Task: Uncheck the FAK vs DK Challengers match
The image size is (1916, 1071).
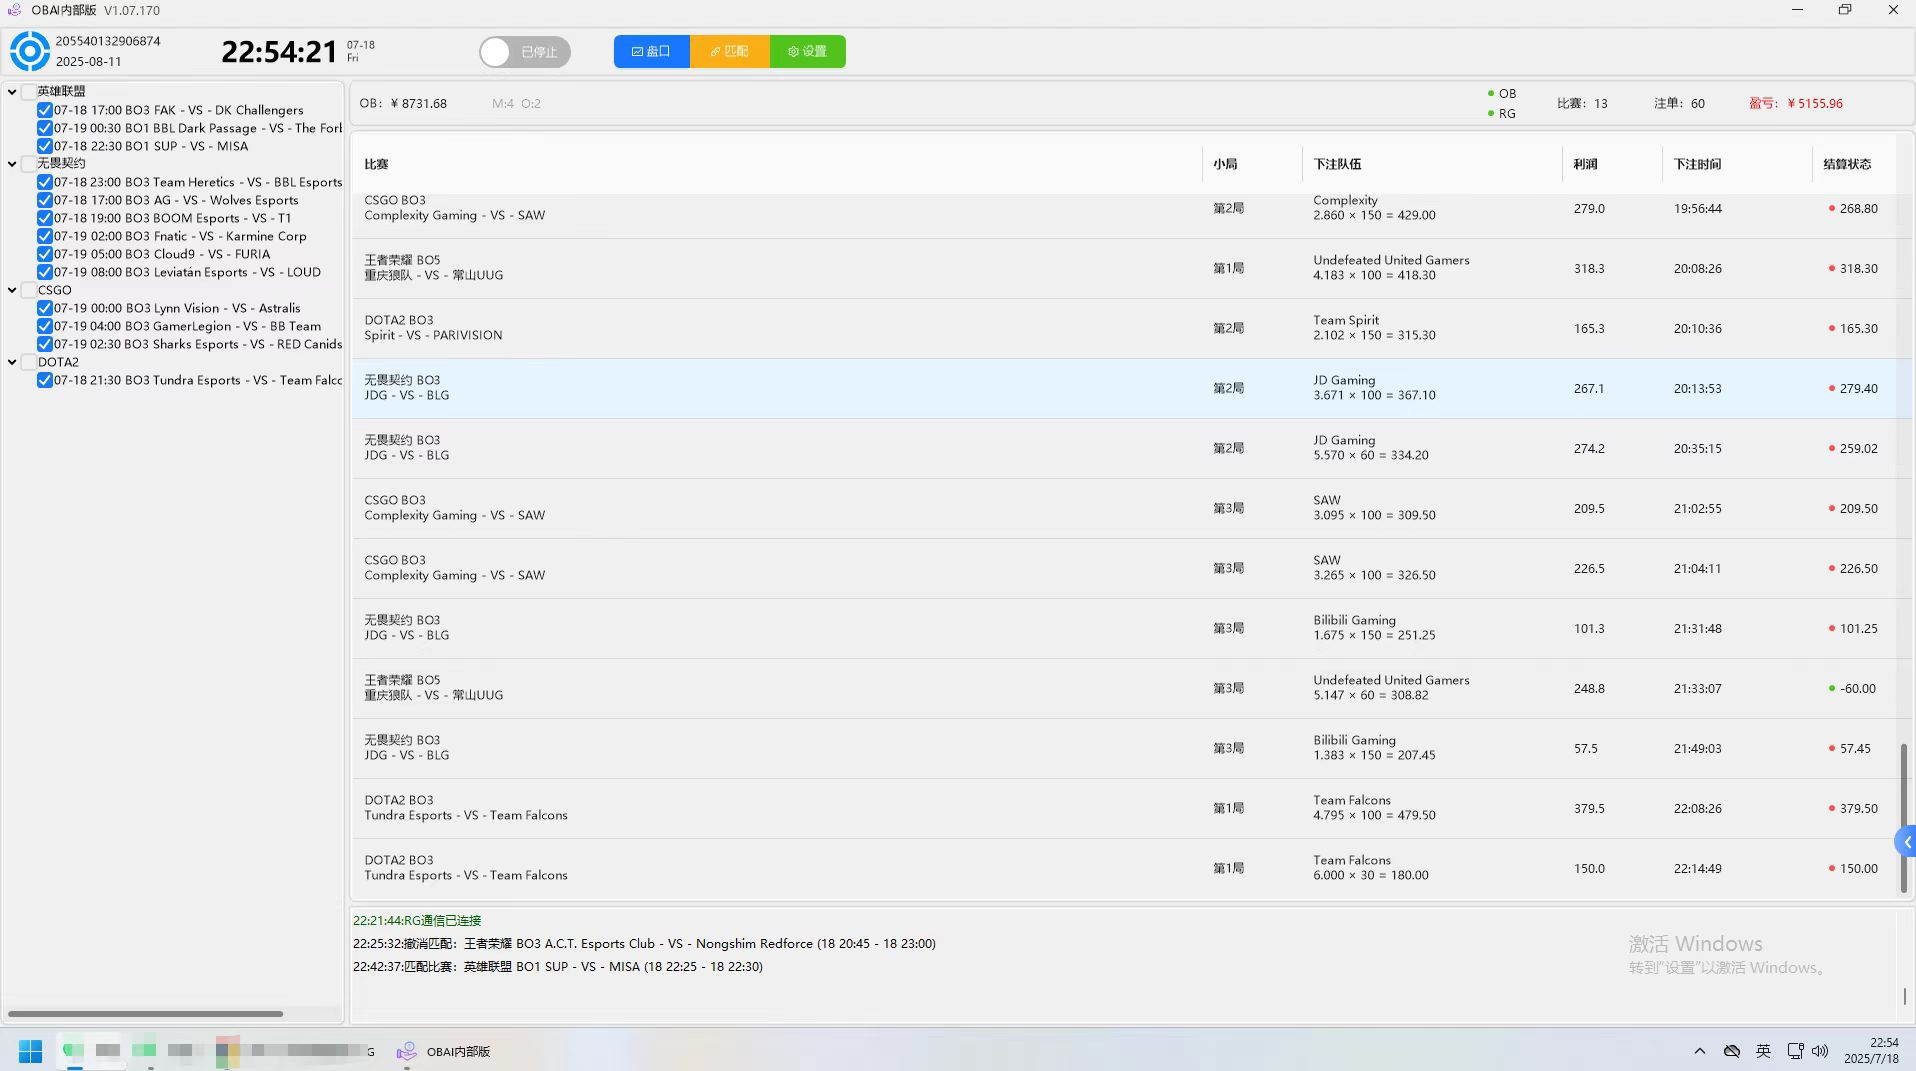Action: [45, 110]
